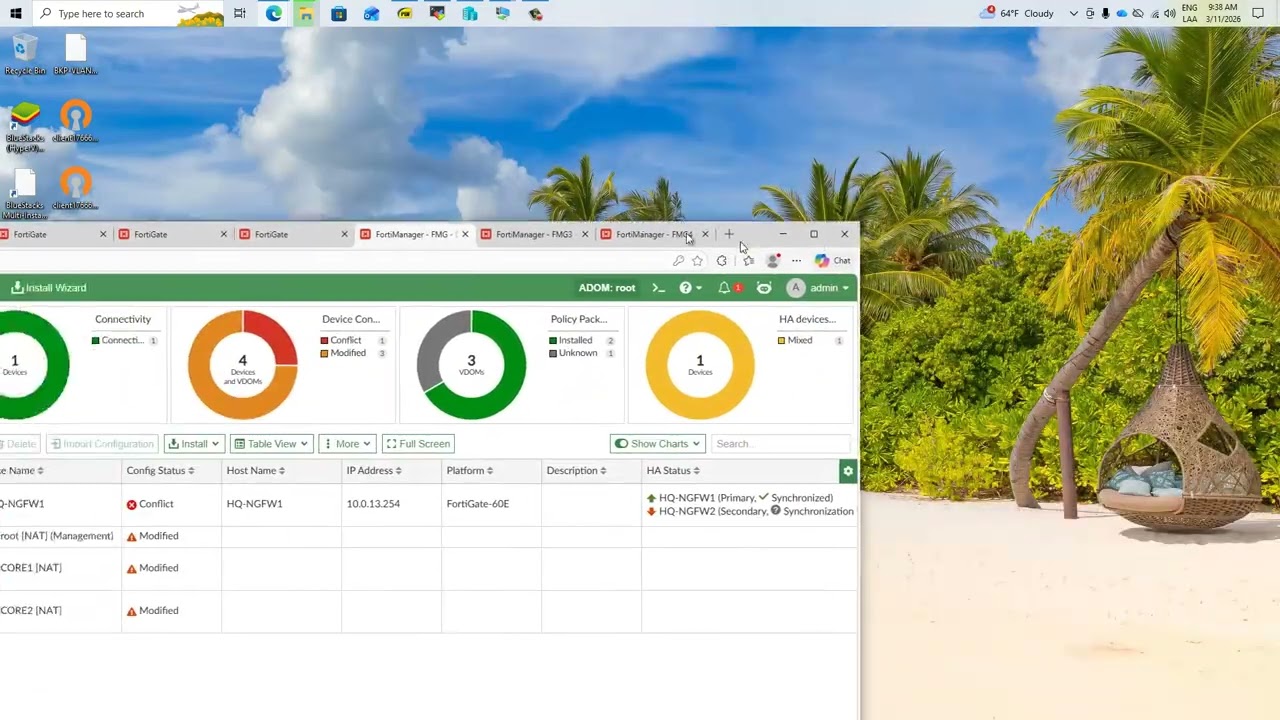Select the IP address 10.0.13.254 cell

click(x=373, y=504)
